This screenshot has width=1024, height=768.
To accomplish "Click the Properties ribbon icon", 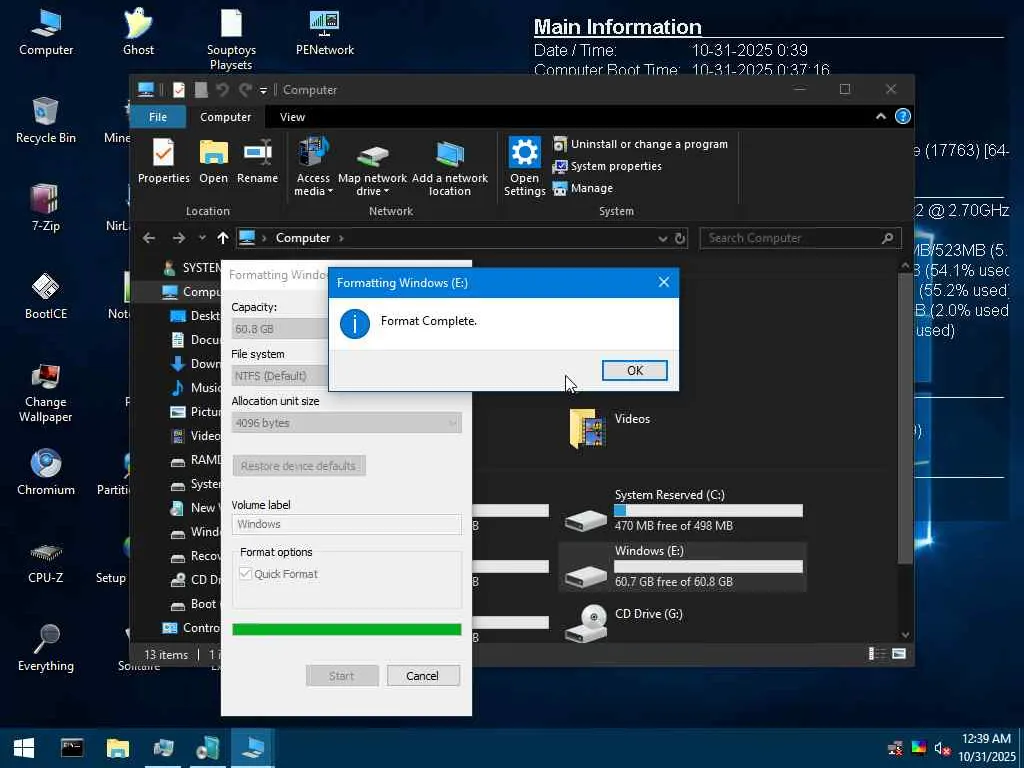I will pyautogui.click(x=163, y=161).
